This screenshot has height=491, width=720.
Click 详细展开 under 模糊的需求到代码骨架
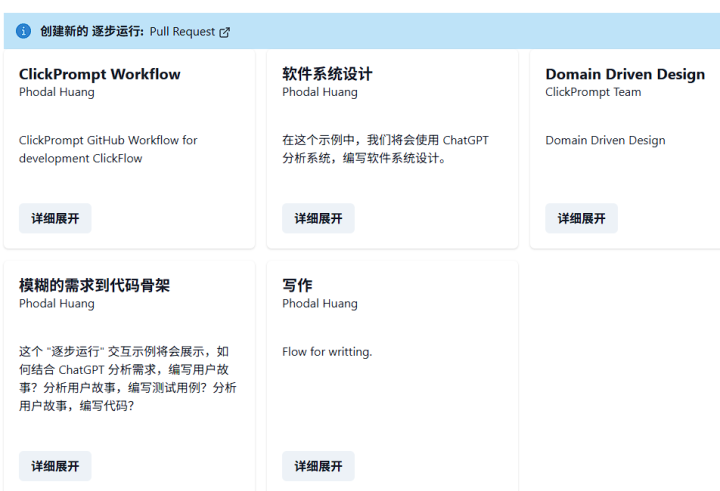(55, 466)
